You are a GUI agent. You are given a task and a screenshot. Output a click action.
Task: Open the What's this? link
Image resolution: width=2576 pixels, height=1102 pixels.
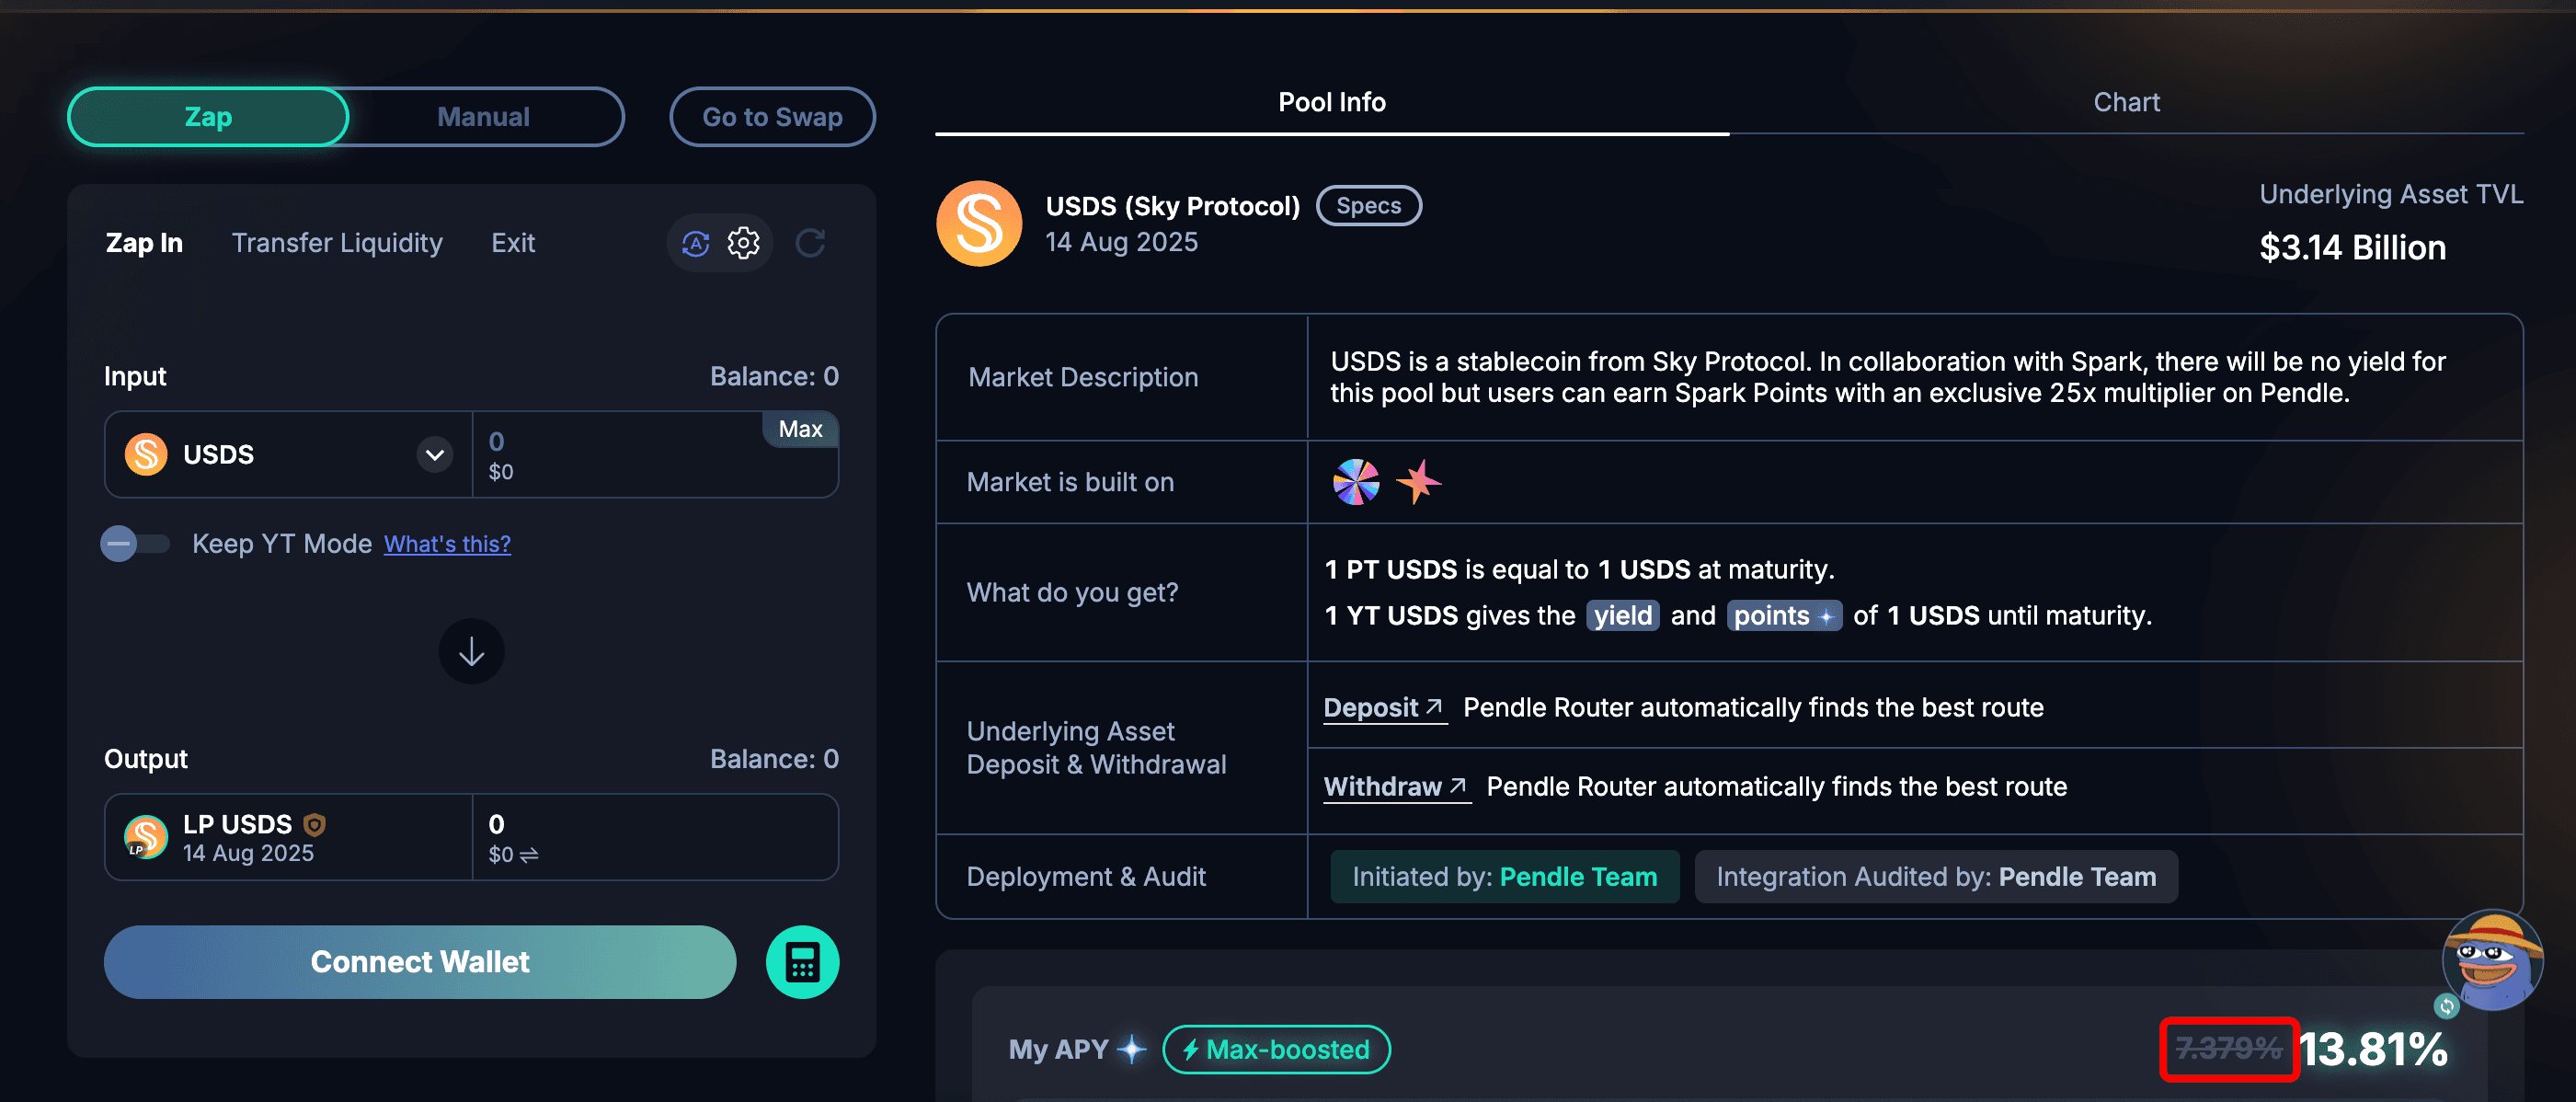pyautogui.click(x=447, y=544)
